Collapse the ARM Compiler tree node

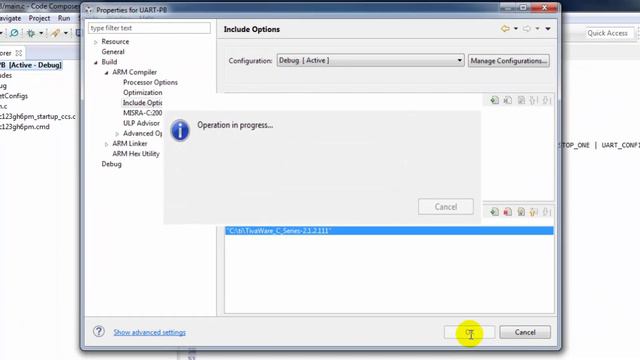point(107,73)
